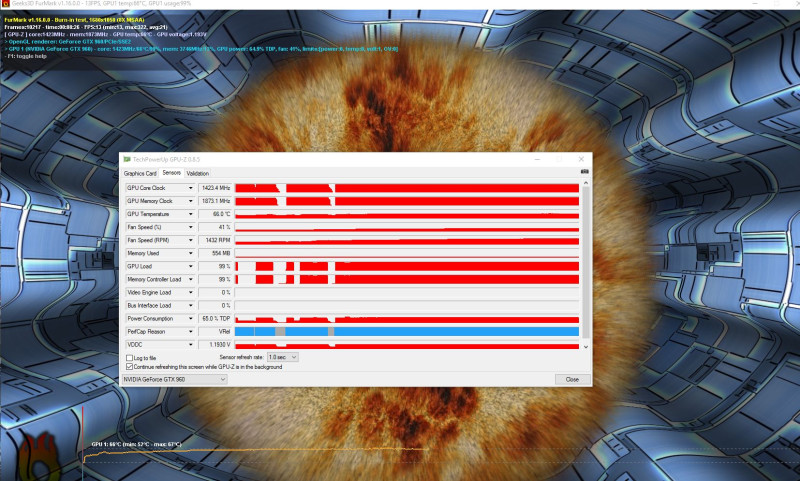Open the Bus Interface Load dropdown
Screen dimensions: 800x481
[x=190, y=306]
